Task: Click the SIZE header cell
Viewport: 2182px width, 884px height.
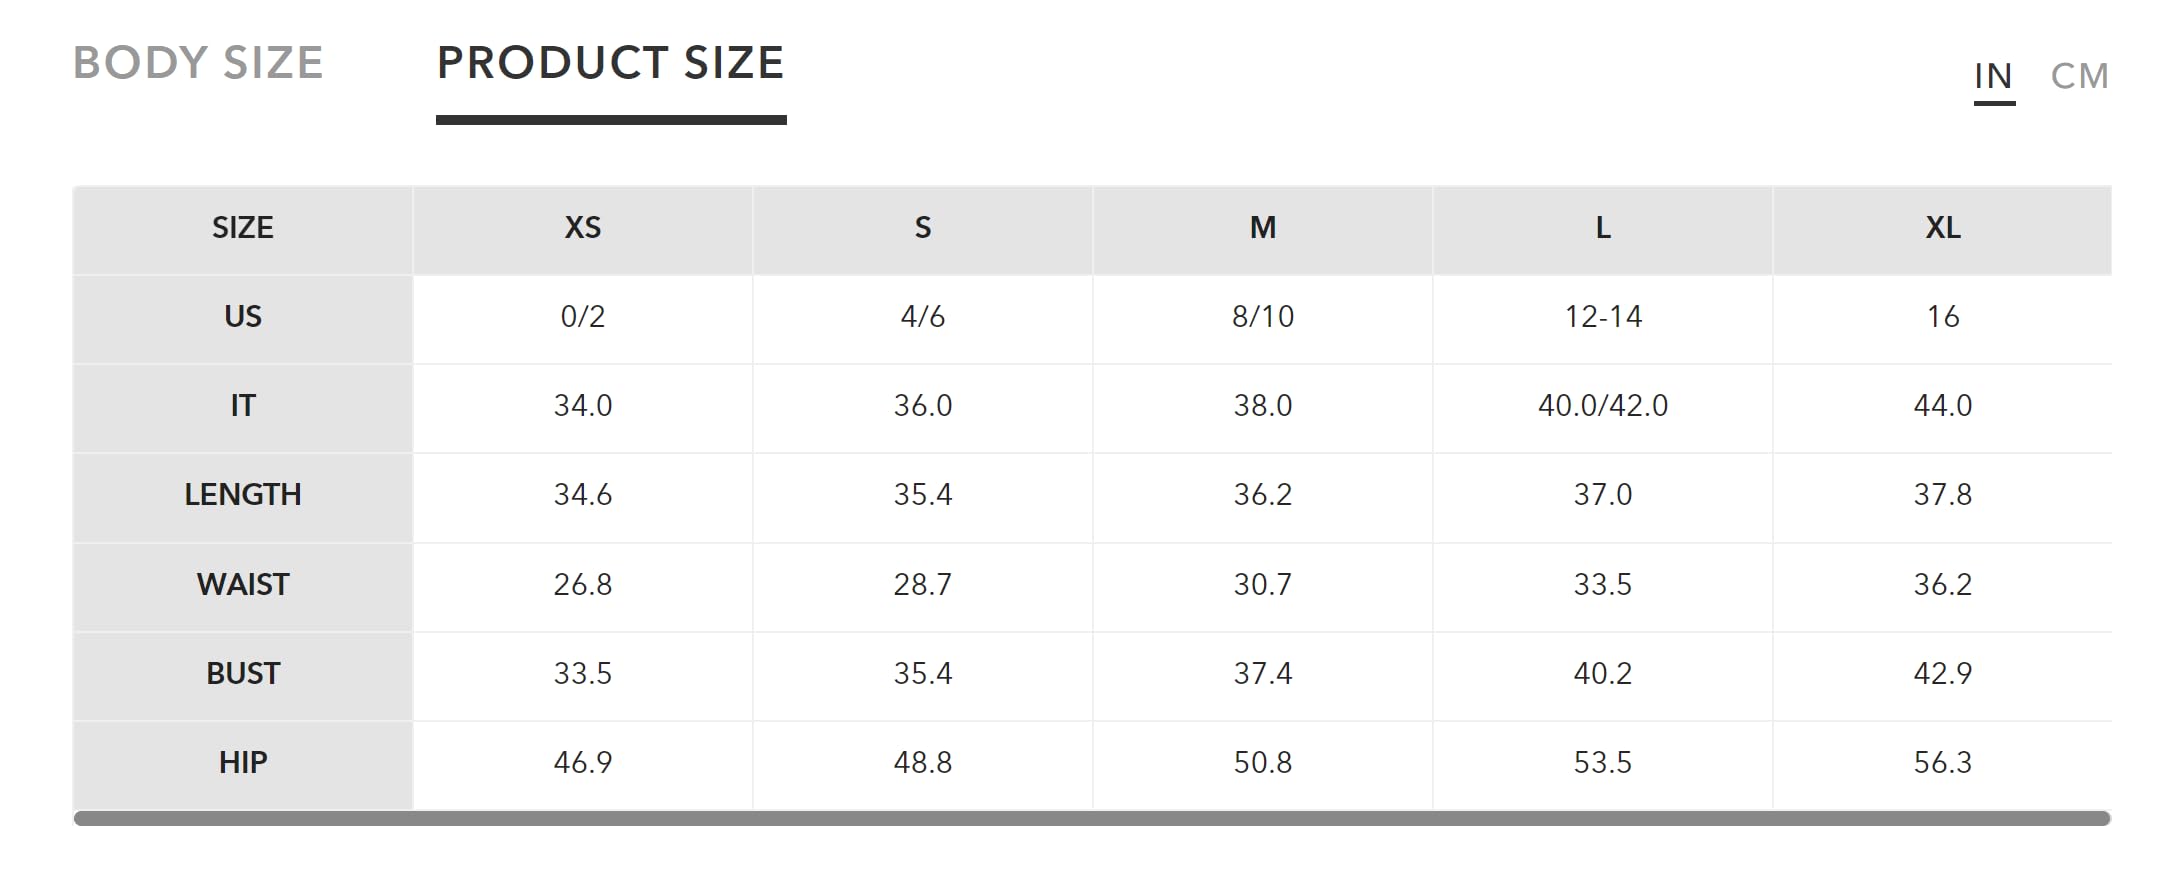Action: 243,229
